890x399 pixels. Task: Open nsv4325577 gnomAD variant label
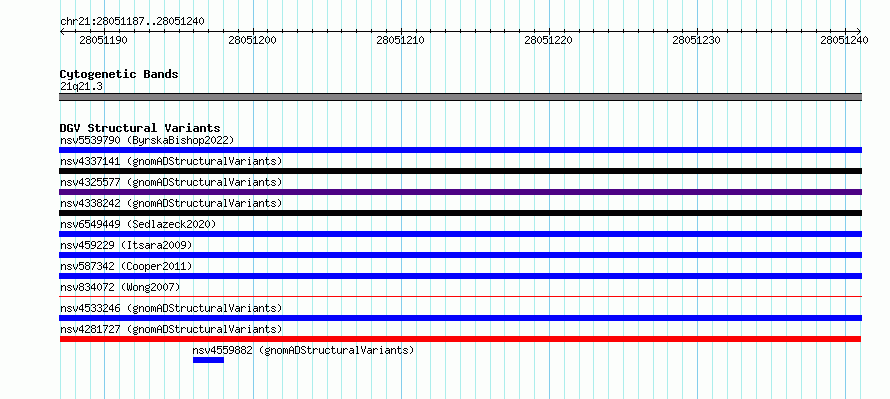pyautogui.click(x=171, y=182)
